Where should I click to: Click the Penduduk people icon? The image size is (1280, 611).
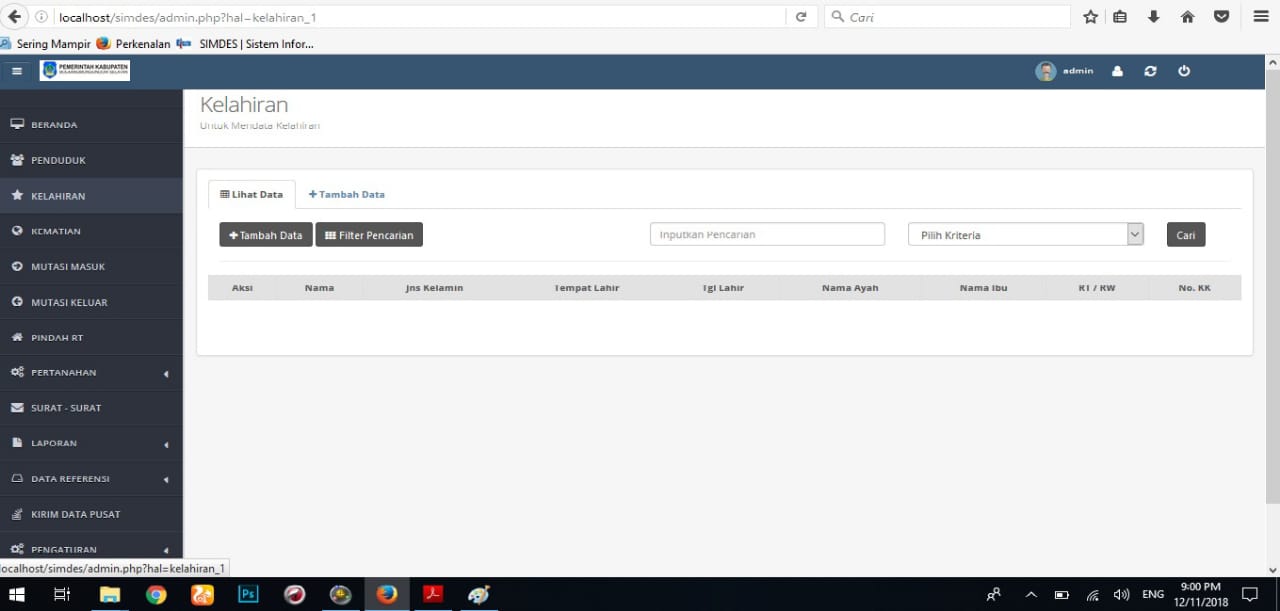pyautogui.click(x=17, y=160)
